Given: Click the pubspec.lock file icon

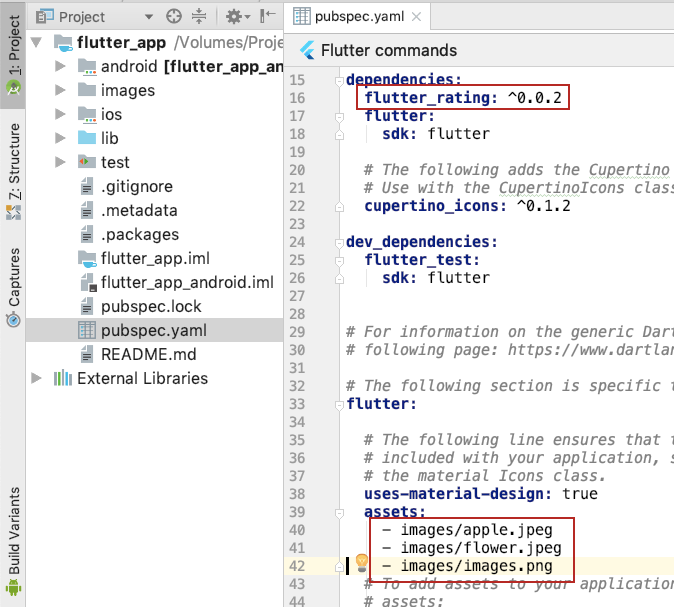Looking at the screenshot, I should [87, 307].
